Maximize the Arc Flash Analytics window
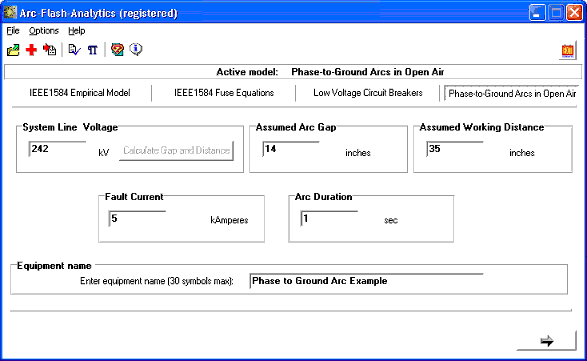This screenshot has width=587, height=361. [556, 13]
